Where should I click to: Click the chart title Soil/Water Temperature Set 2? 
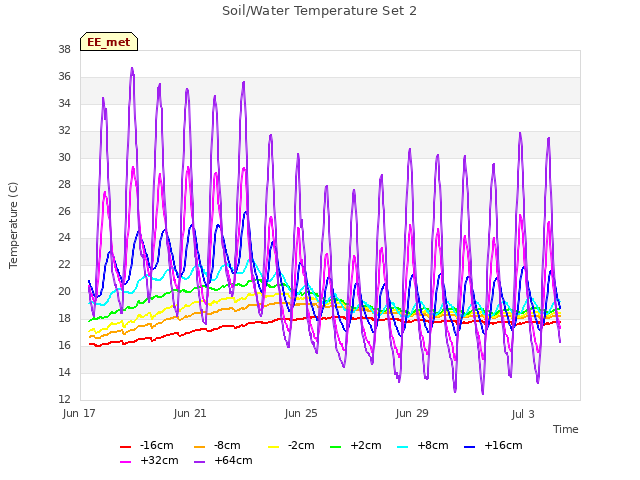click(x=319, y=11)
